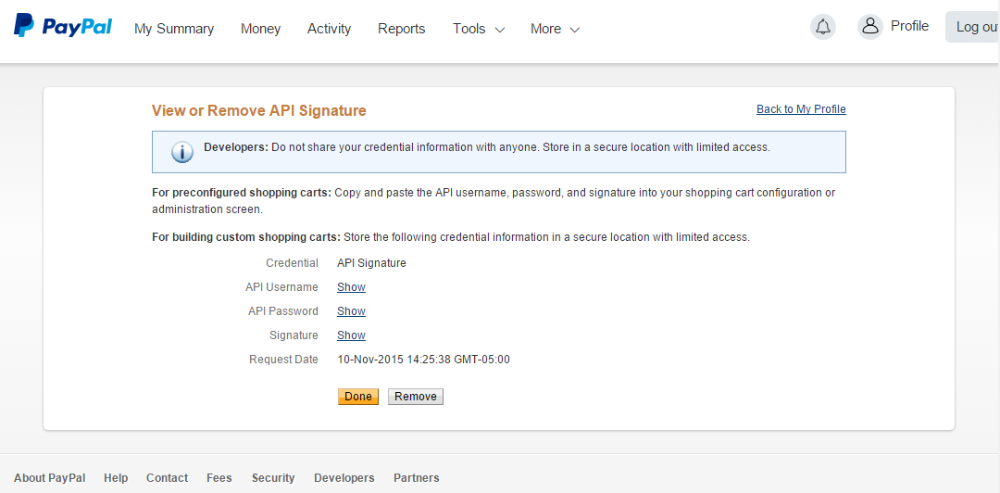
Task: Open the Reports page
Action: tap(401, 29)
